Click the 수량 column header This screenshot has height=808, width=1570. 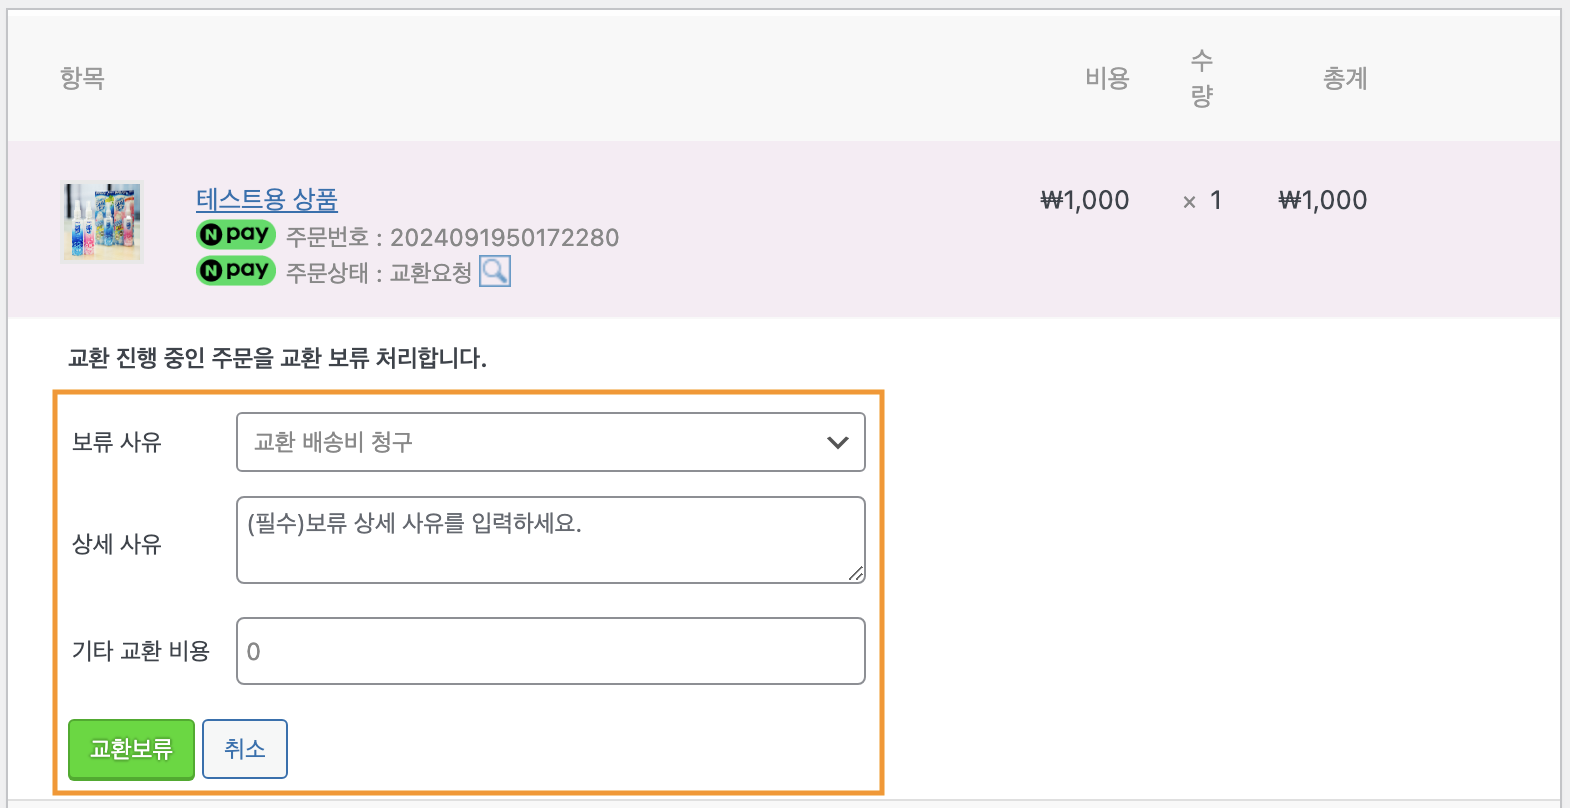coord(1202,78)
